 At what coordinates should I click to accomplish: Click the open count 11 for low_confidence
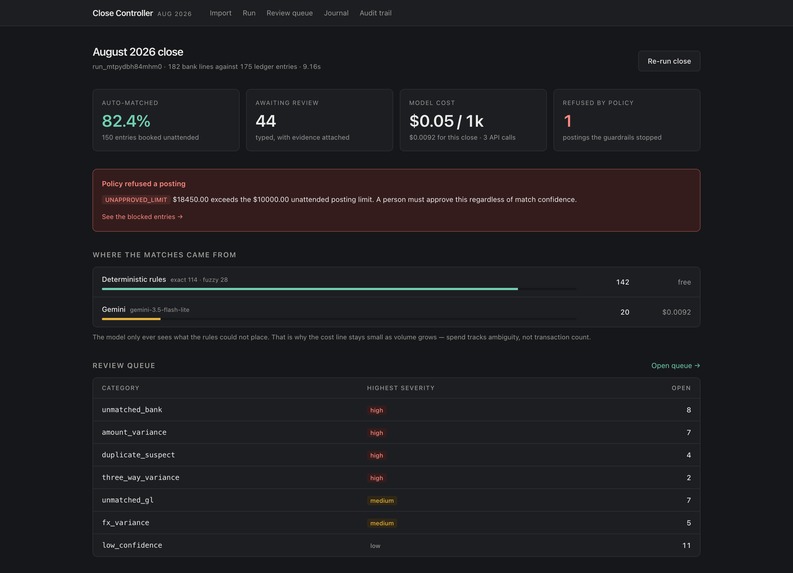[686, 545]
